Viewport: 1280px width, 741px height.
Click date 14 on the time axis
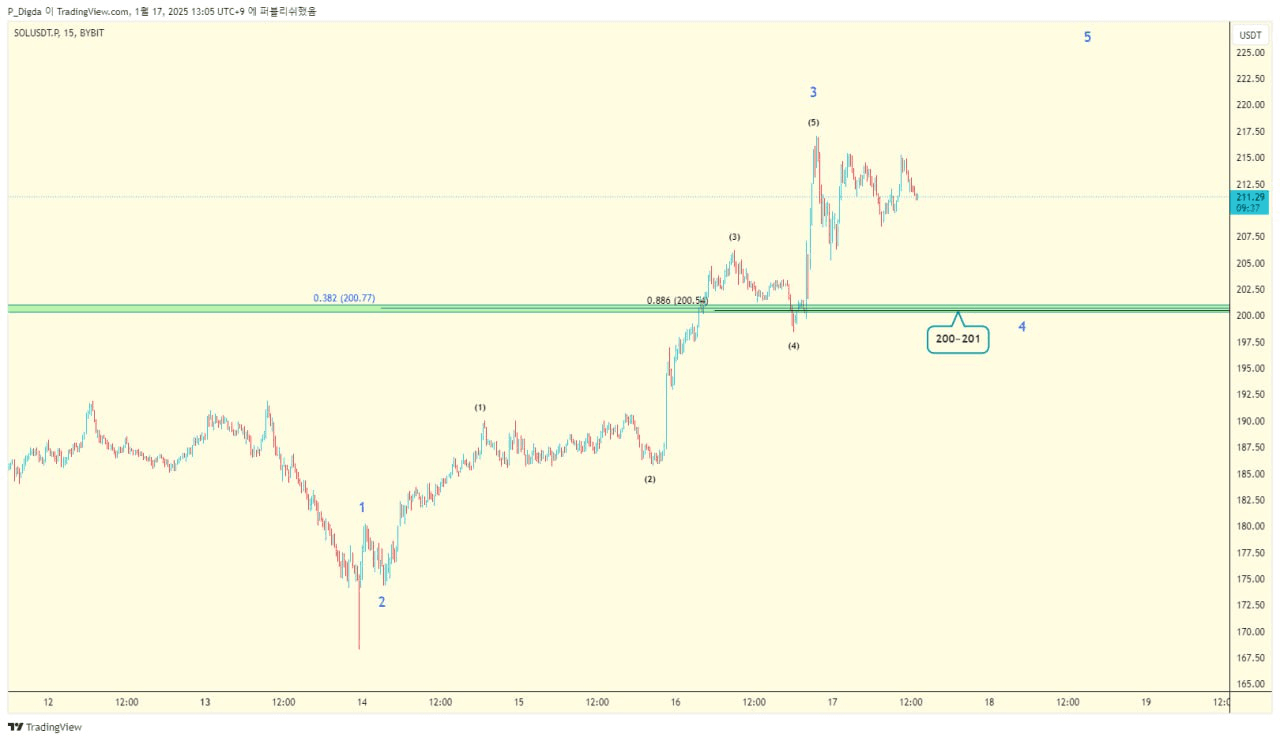(362, 702)
